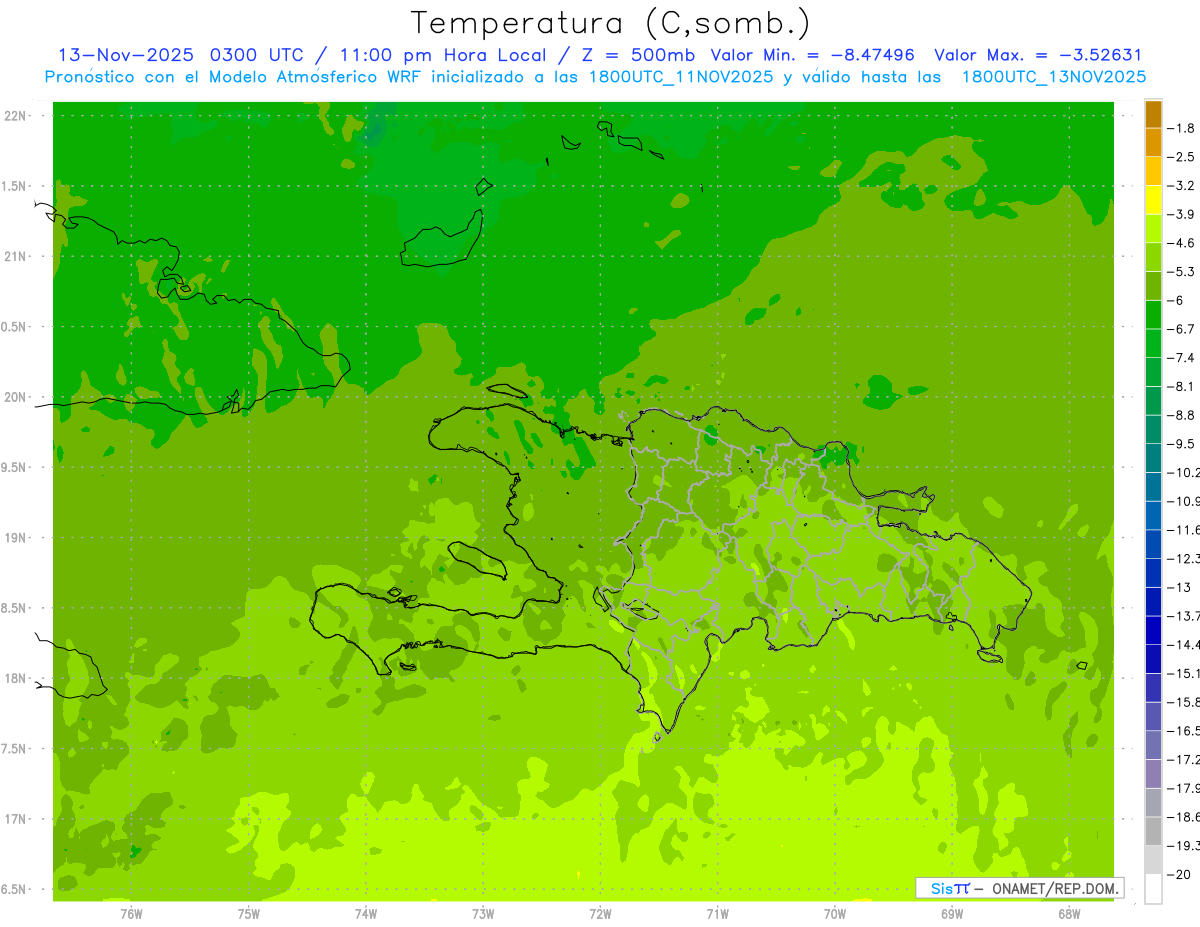The image size is (1200, 927).
Task: Select the white swatch below -20
Action: pos(1153,889)
